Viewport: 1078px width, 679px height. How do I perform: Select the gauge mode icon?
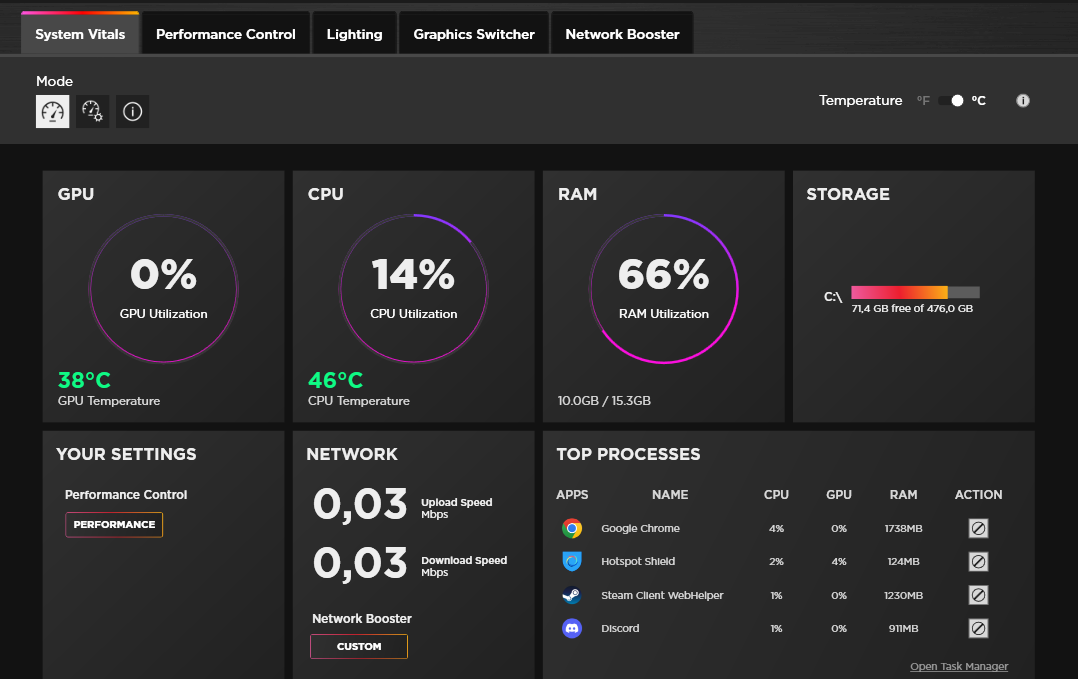(52, 111)
